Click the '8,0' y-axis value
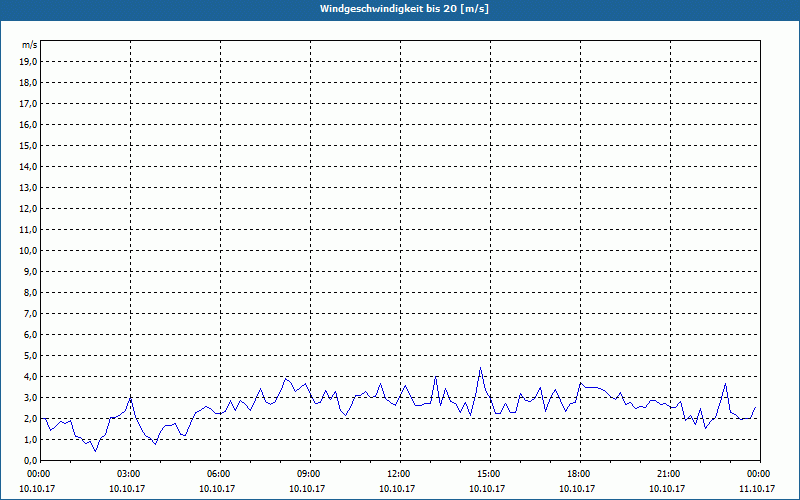Screen dimensions: 800x500 (x=30, y=292)
